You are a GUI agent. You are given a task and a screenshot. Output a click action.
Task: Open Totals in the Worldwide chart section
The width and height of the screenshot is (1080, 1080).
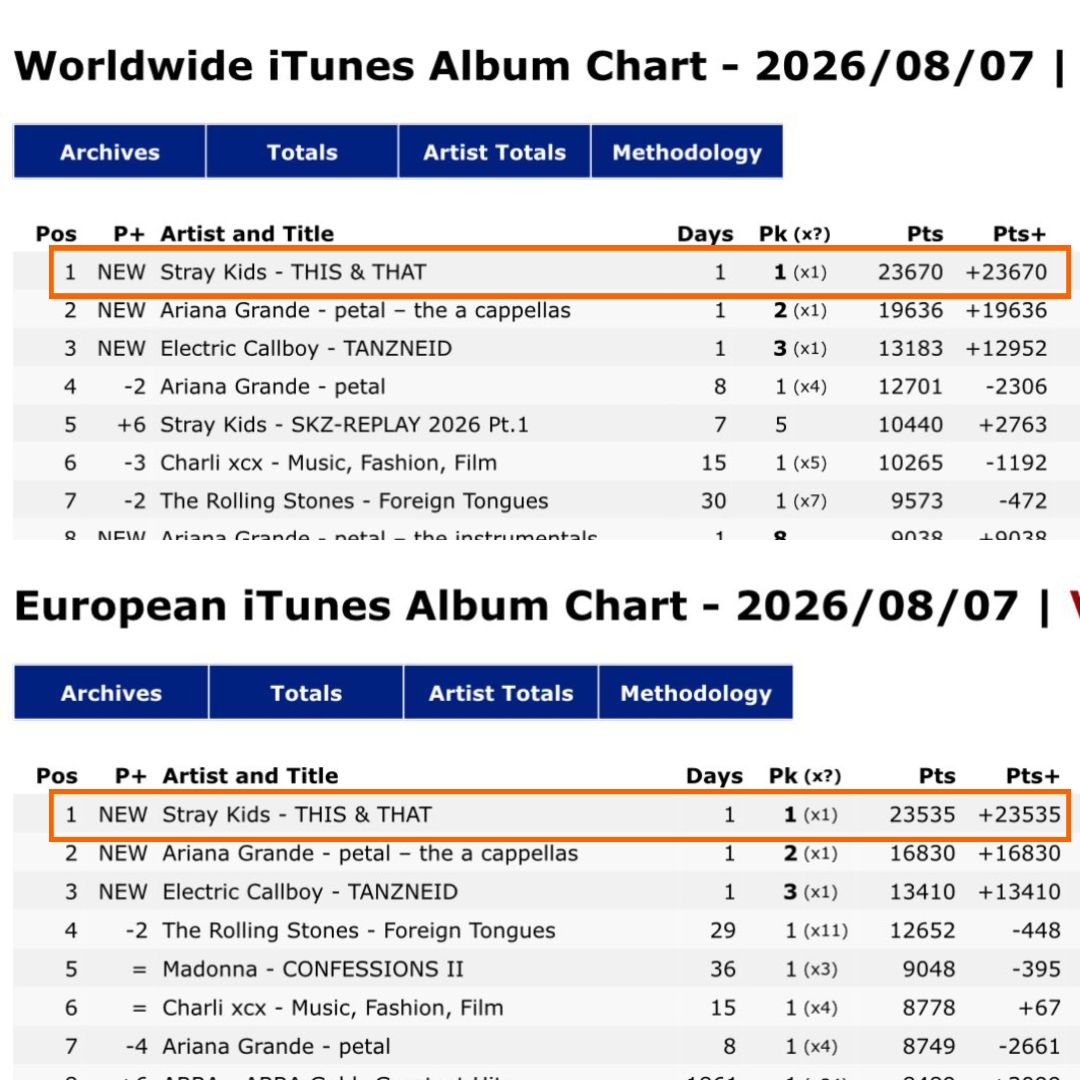tap(302, 152)
